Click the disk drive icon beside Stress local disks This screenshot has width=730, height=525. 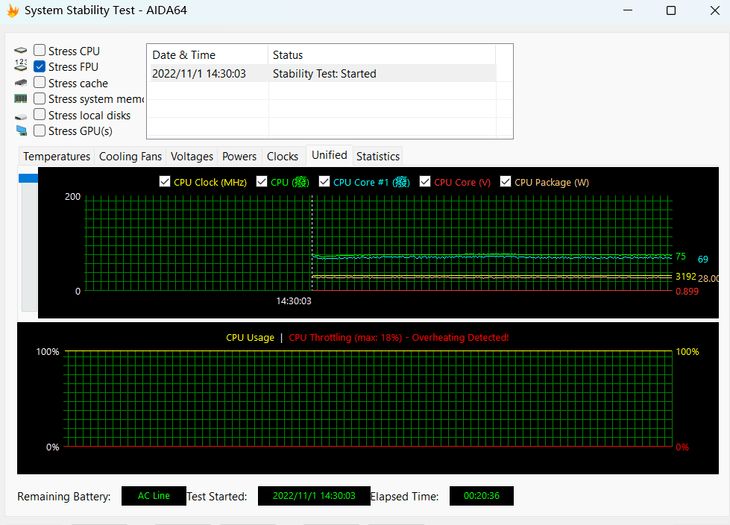click(x=20, y=116)
